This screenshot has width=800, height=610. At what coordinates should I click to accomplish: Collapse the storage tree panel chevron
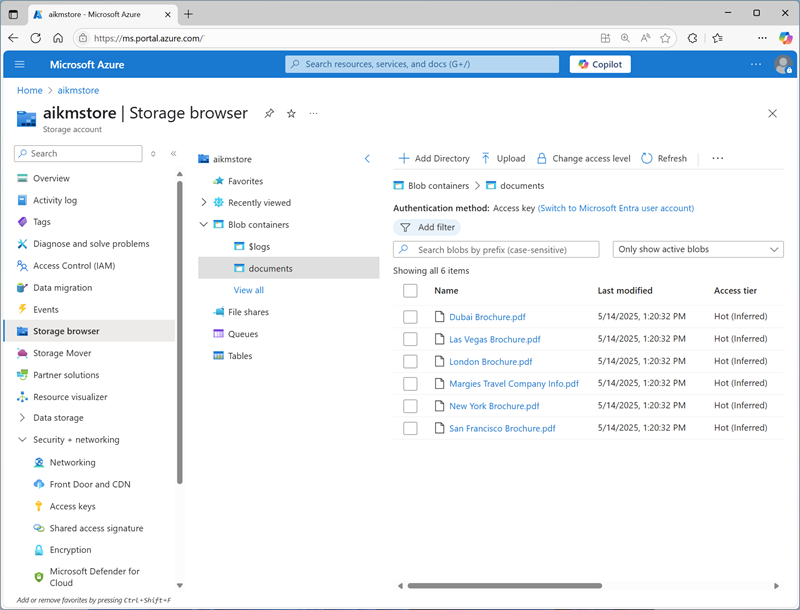(367, 159)
